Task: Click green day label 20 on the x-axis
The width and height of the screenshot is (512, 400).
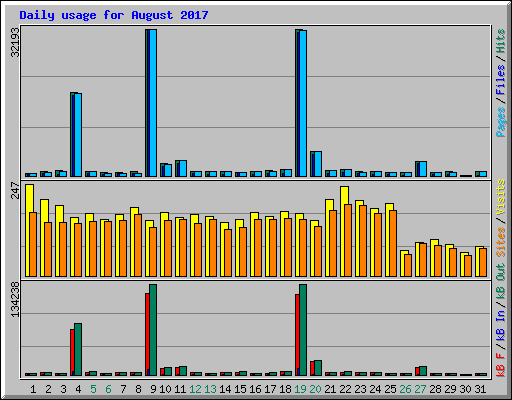Action: coord(315,389)
